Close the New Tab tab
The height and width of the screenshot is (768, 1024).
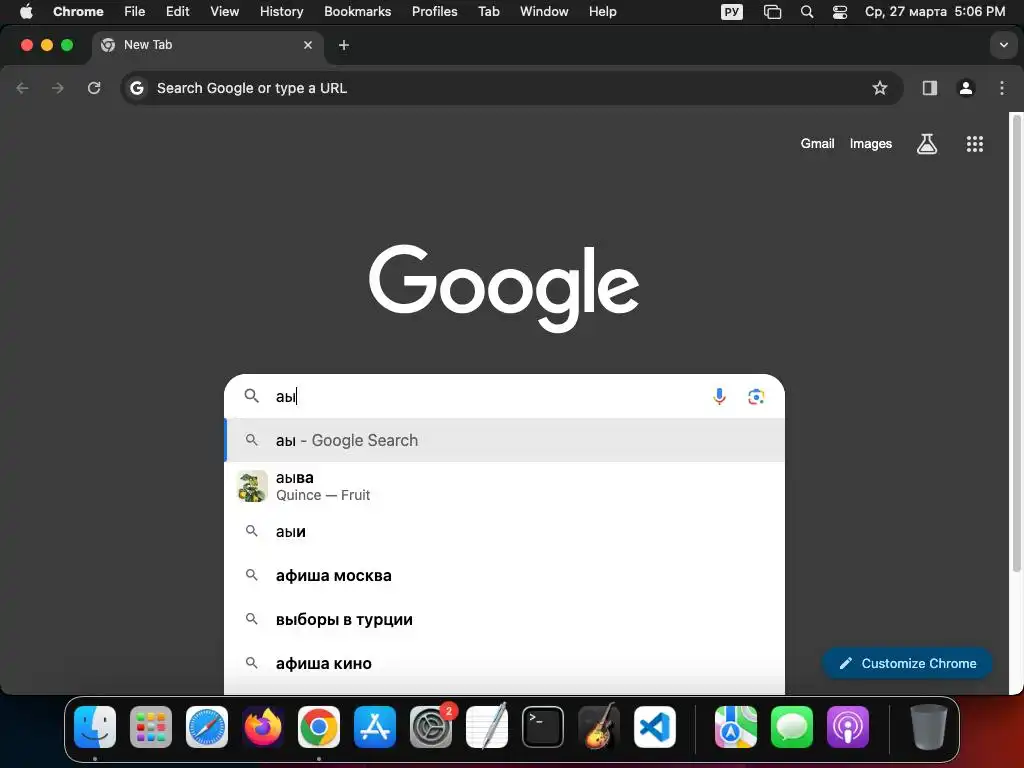coord(308,45)
